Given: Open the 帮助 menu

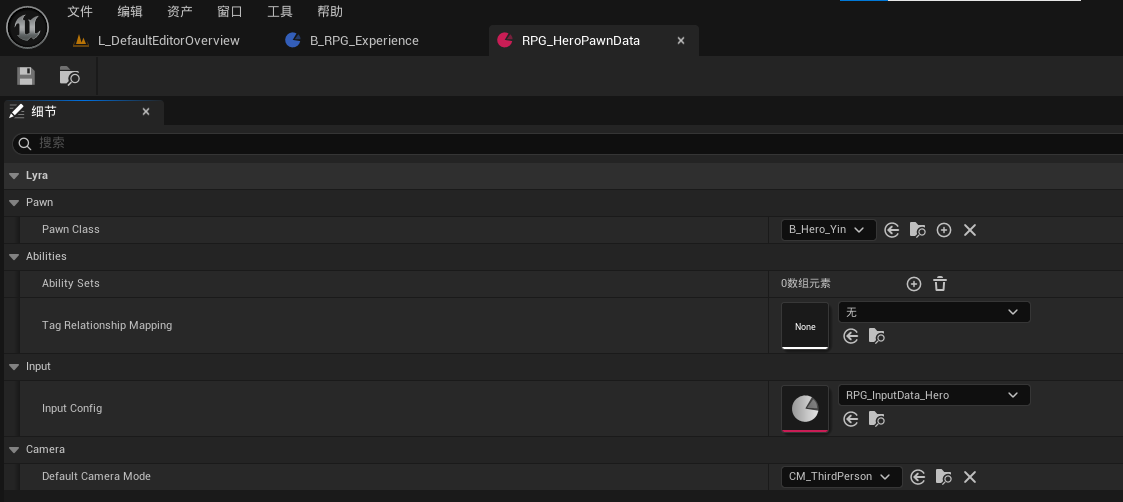Looking at the screenshot, I should (329, 11).
